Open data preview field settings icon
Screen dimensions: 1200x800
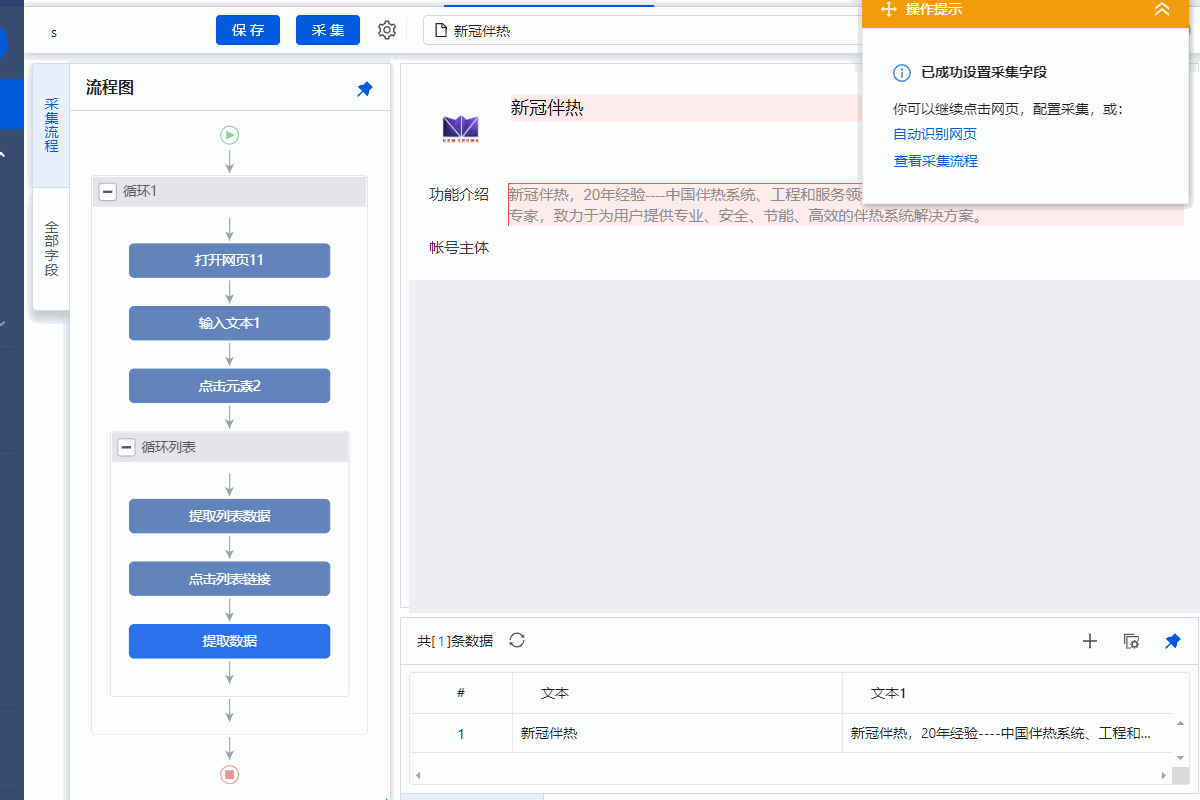(1131, 641)
